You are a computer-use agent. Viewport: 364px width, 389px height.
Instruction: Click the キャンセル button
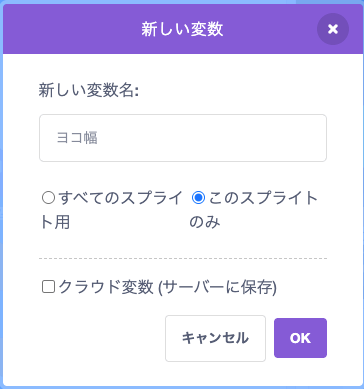(215, 338)
